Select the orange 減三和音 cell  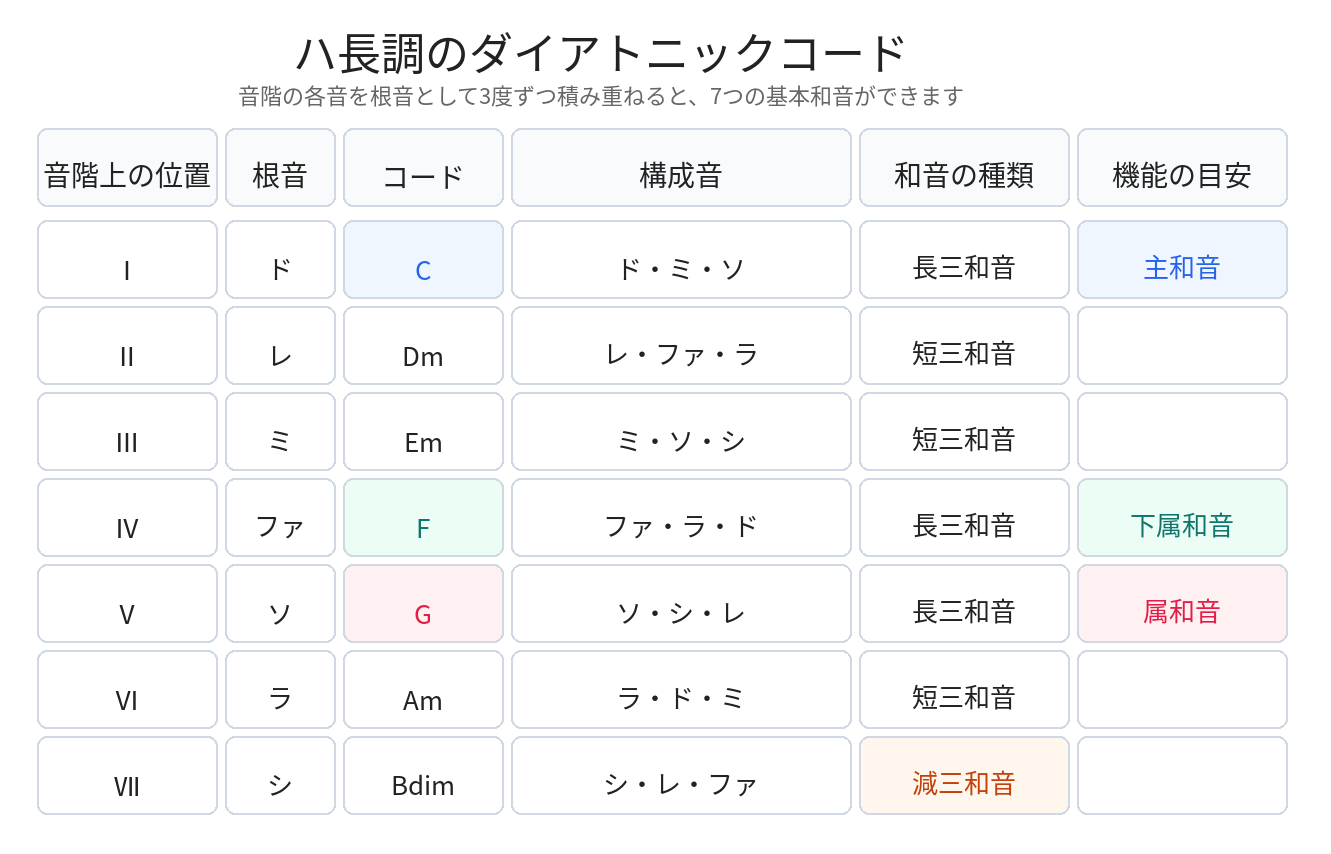point(964,776)
